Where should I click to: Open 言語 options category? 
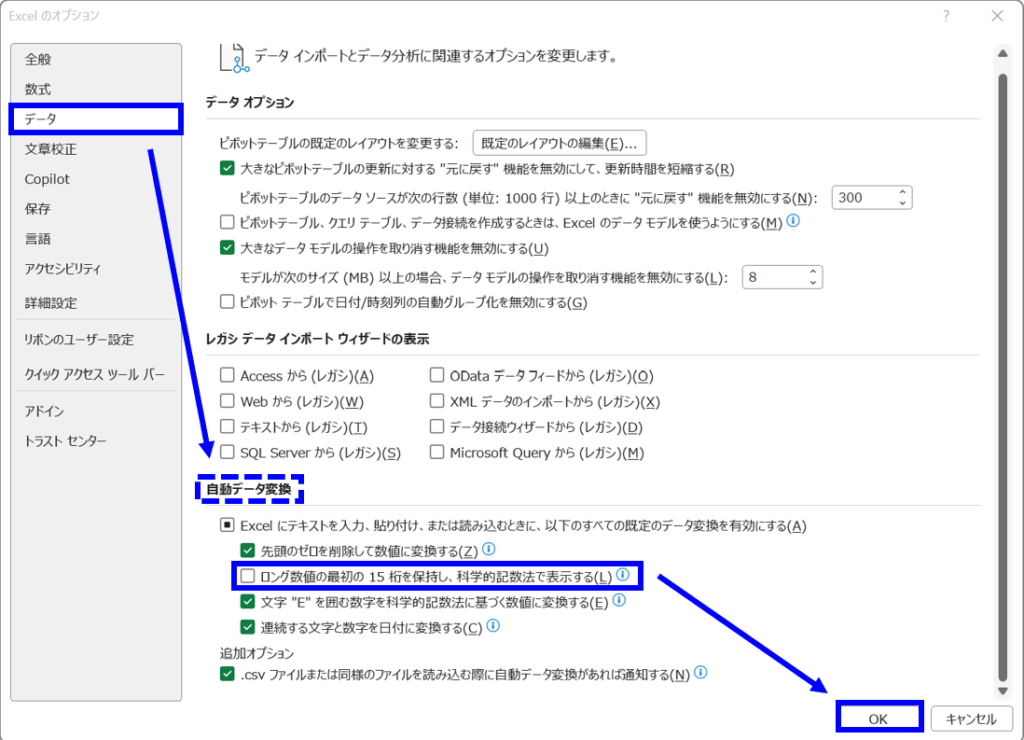click(x=96, y=239)
